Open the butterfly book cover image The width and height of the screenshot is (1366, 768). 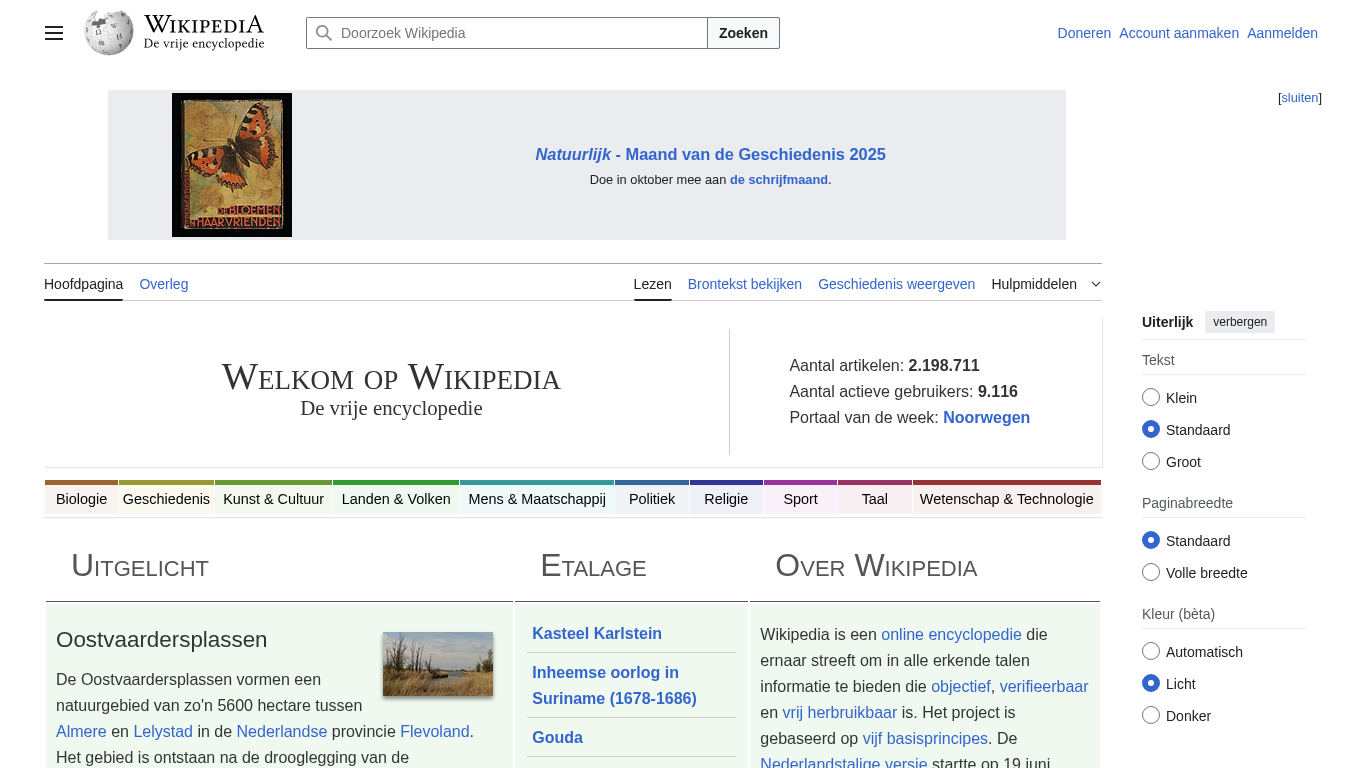point(232,165)
